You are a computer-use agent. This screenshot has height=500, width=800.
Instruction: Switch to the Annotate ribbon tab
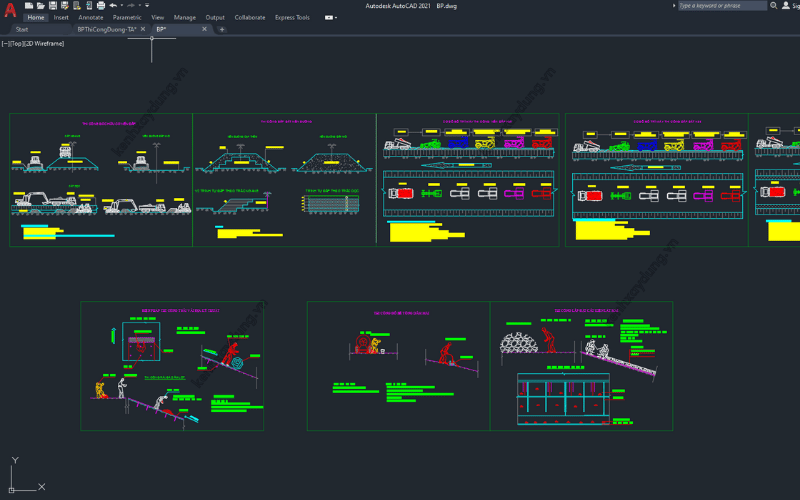(x=90, y=17)
